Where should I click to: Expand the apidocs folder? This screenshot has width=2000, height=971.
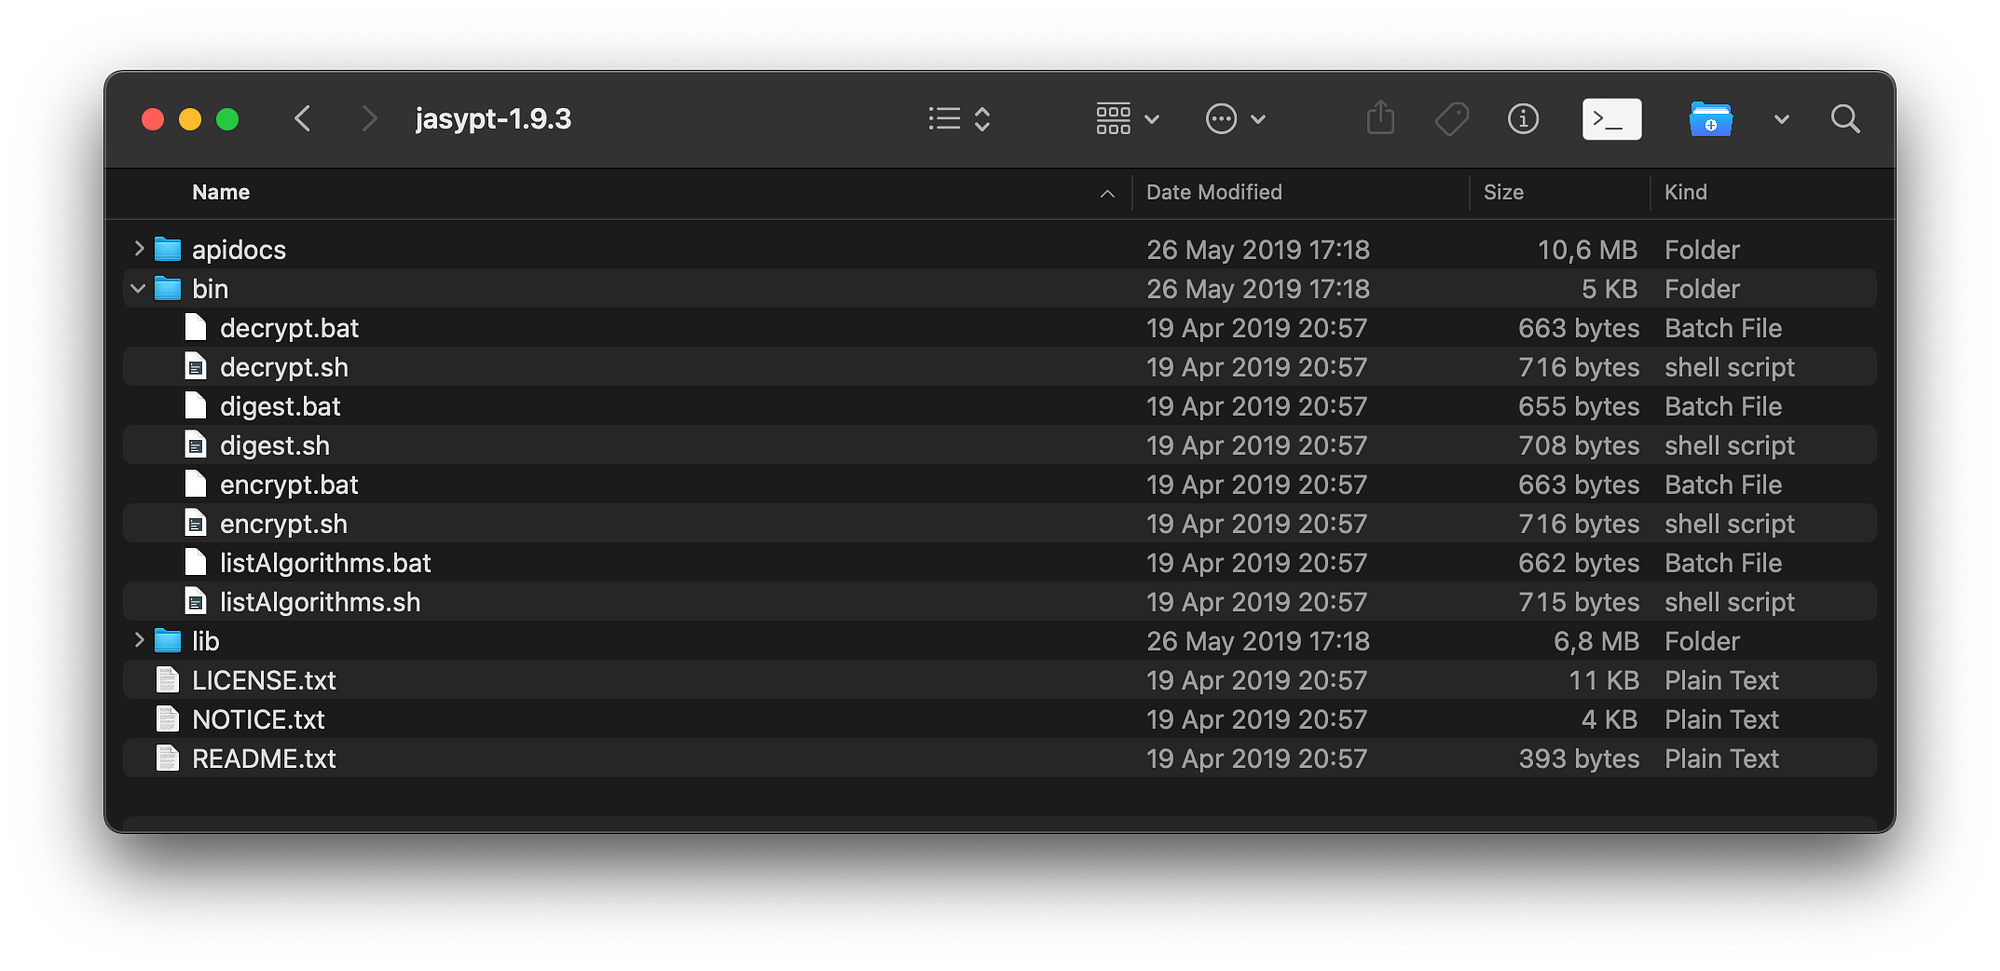click(x=139, y=248)
